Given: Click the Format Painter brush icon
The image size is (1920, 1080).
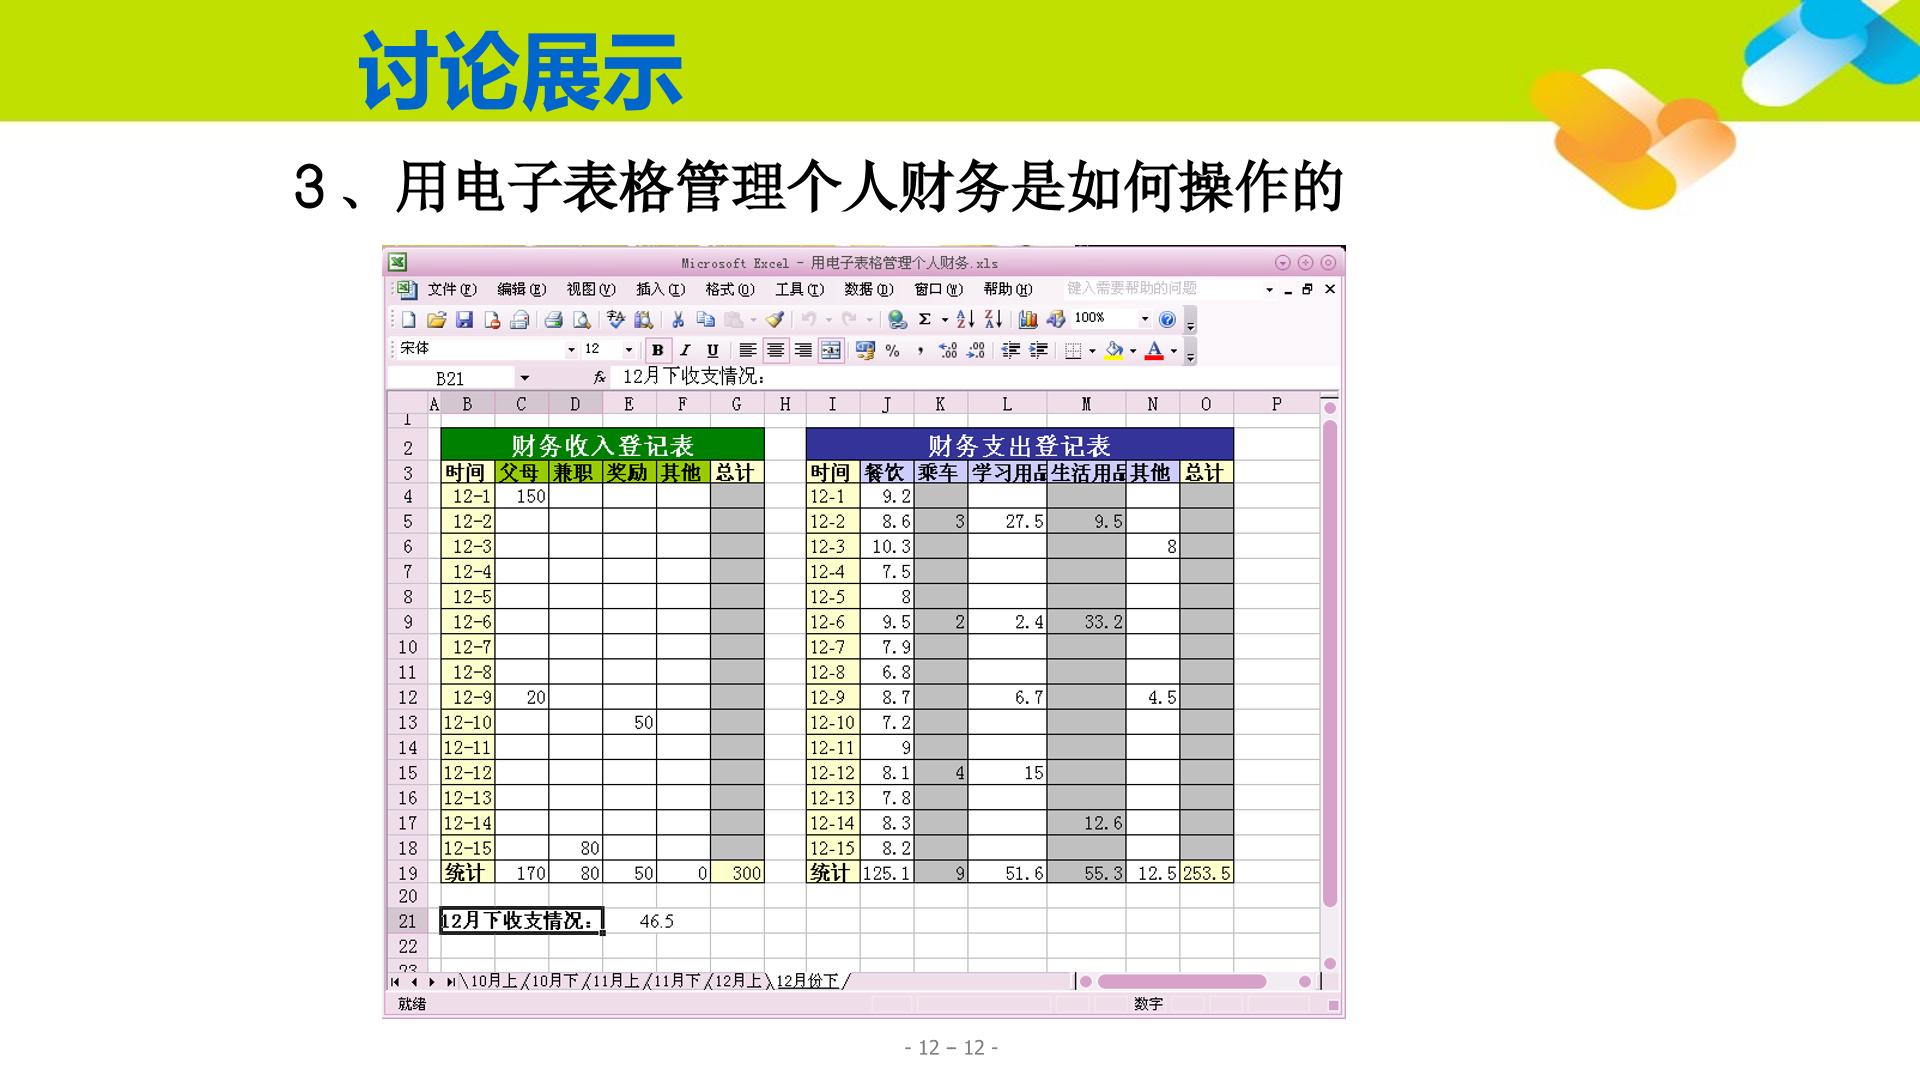Looking at the screenshot, I should click(775, 320).
